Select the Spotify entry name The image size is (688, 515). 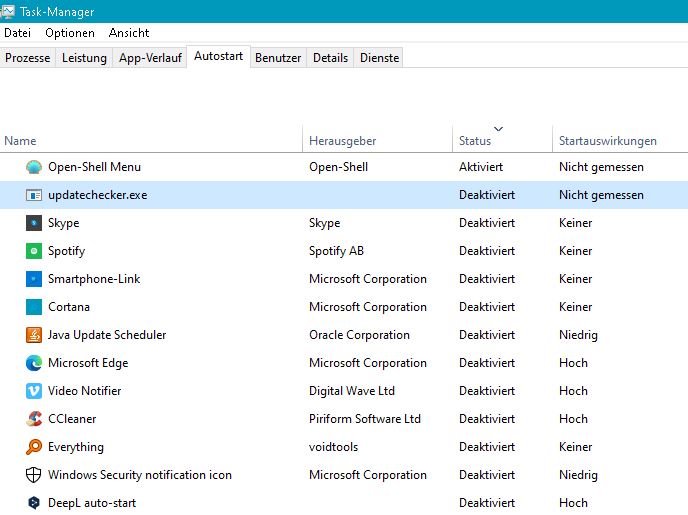tap(66, 251)
